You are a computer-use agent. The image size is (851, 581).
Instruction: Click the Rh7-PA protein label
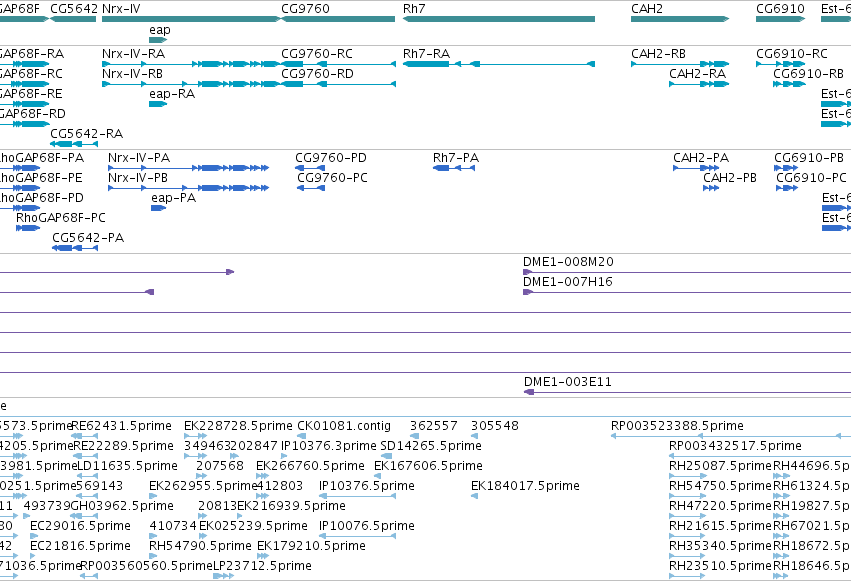456,158
